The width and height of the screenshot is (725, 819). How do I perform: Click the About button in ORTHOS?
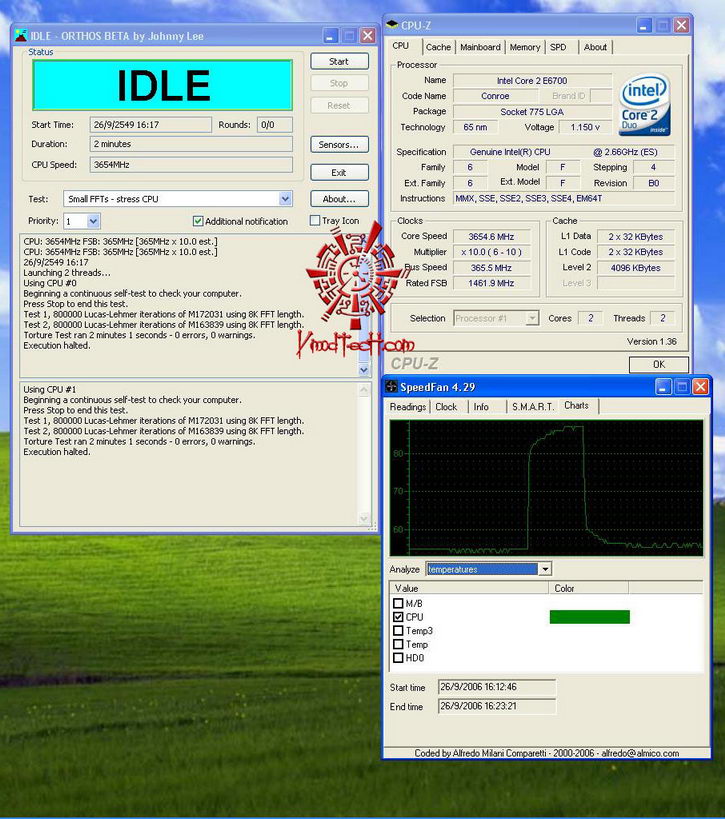pos(340,198)
